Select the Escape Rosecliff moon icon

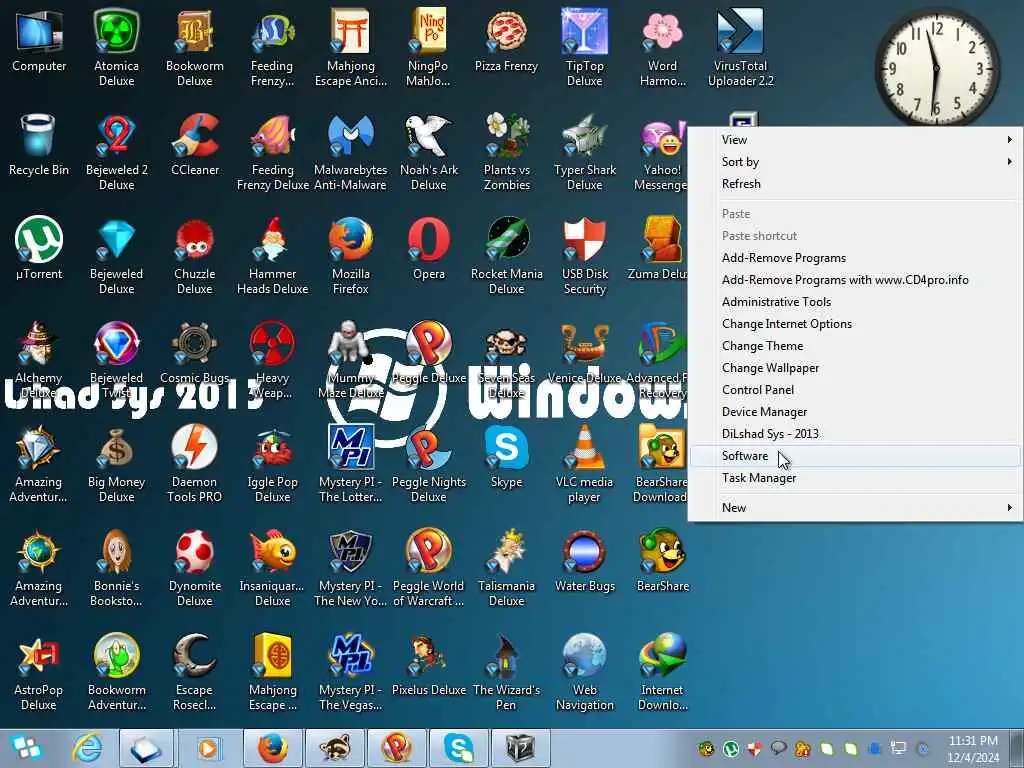[x=195, y=671]
